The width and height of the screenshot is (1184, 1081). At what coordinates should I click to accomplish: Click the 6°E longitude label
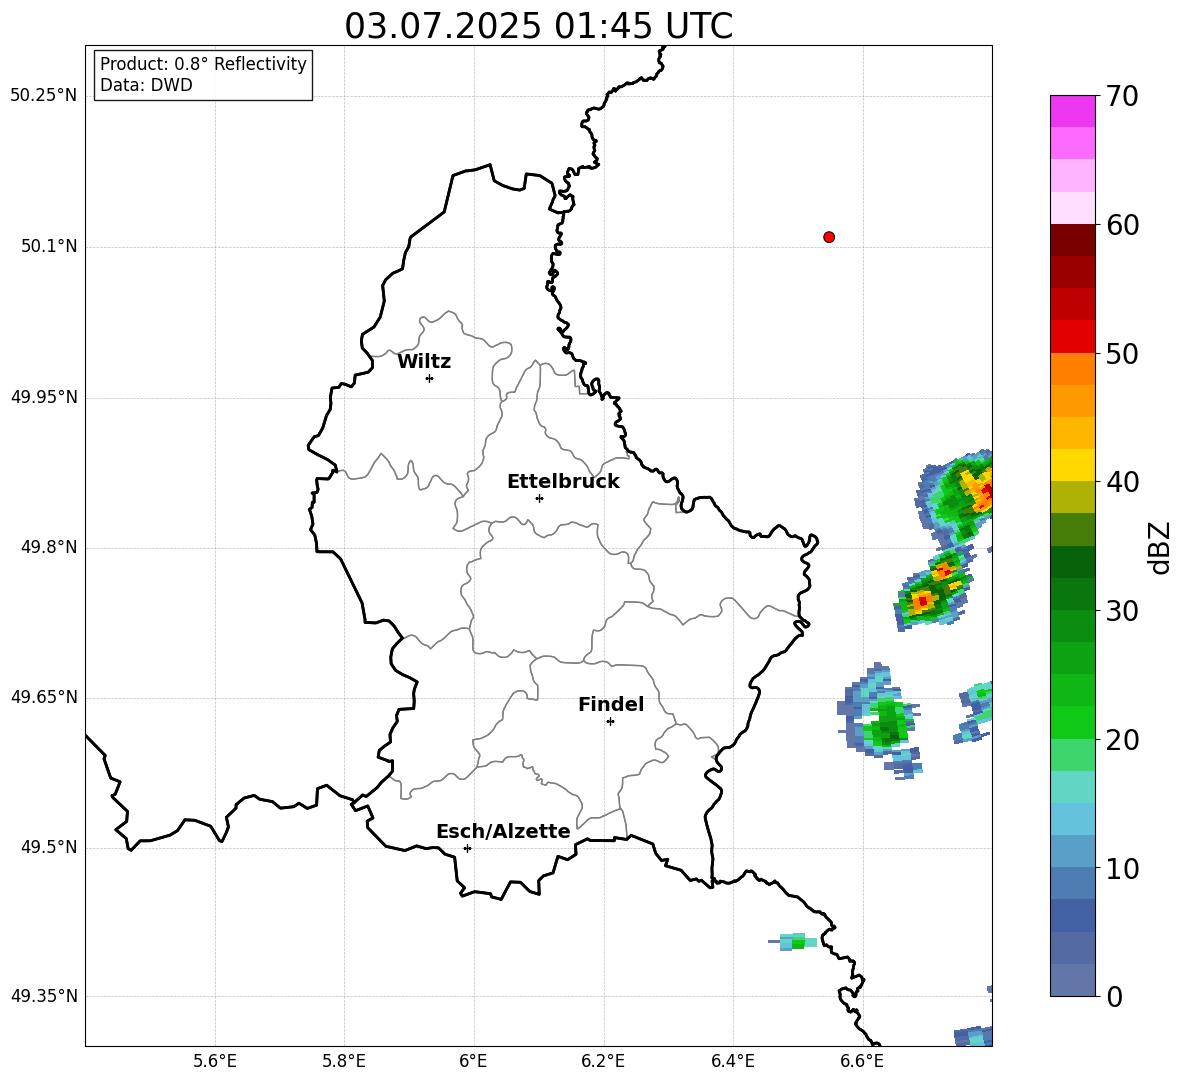[473, 1061]
